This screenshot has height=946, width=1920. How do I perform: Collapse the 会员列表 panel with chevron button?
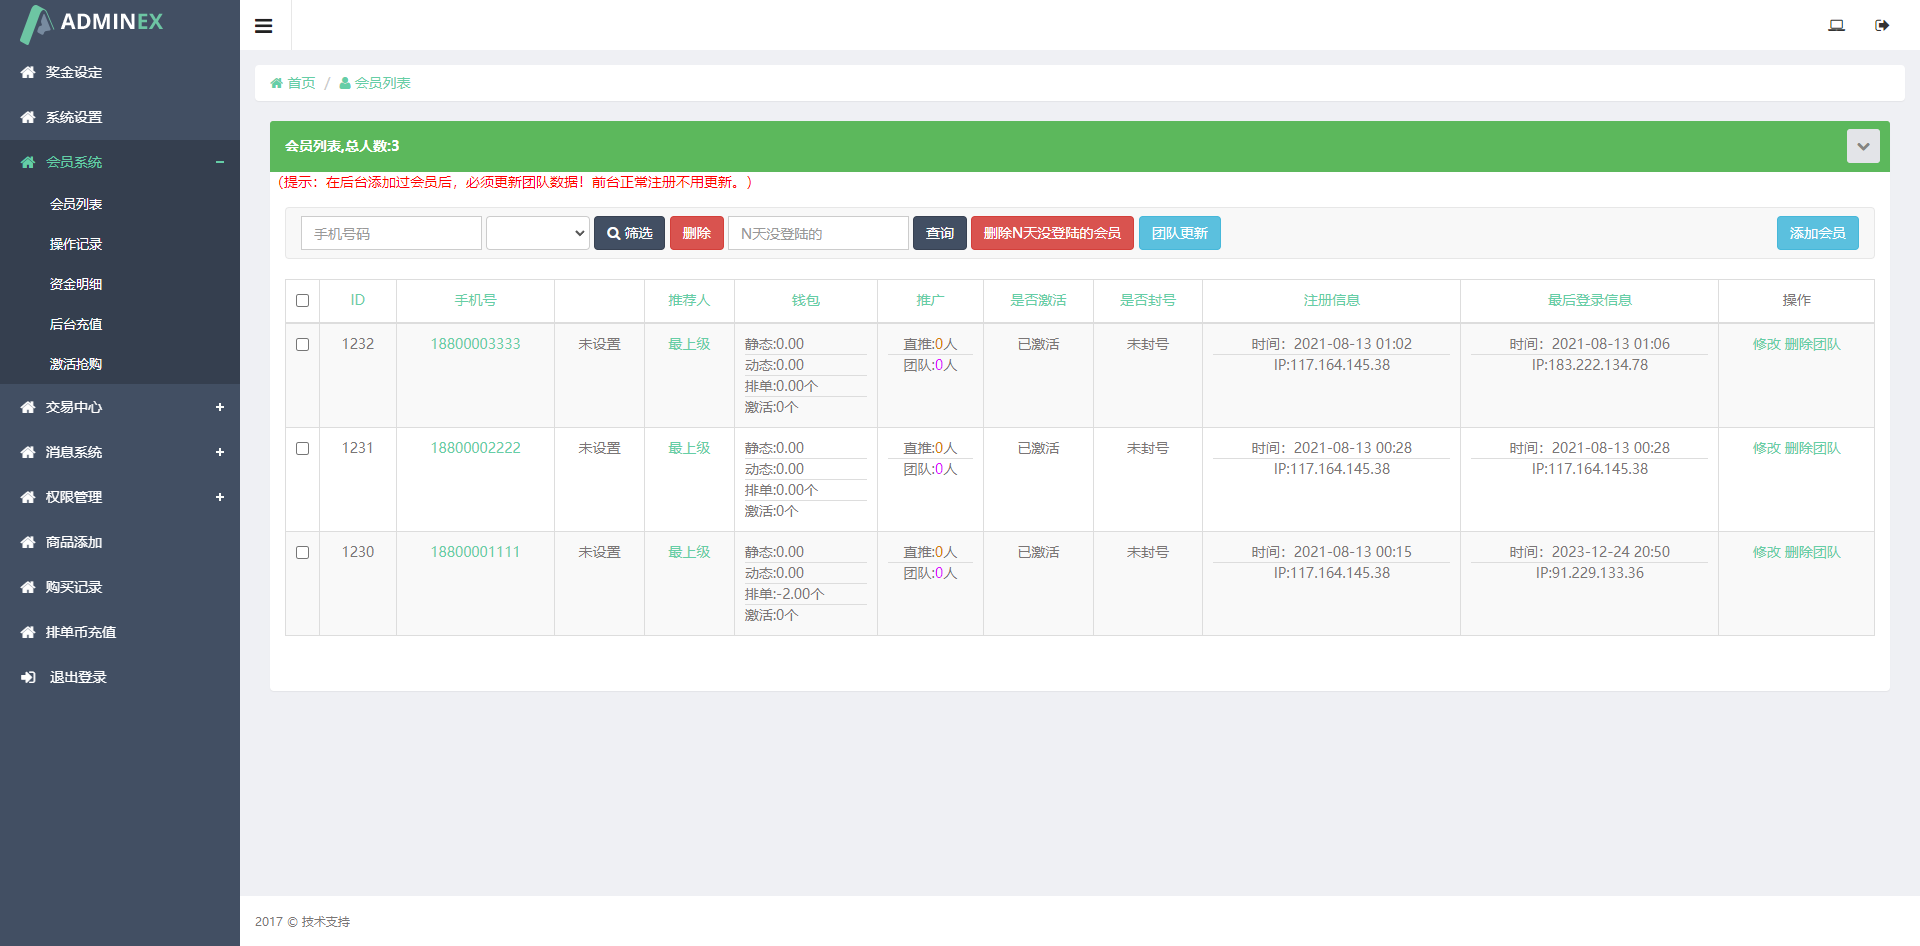coord(1863,146)
